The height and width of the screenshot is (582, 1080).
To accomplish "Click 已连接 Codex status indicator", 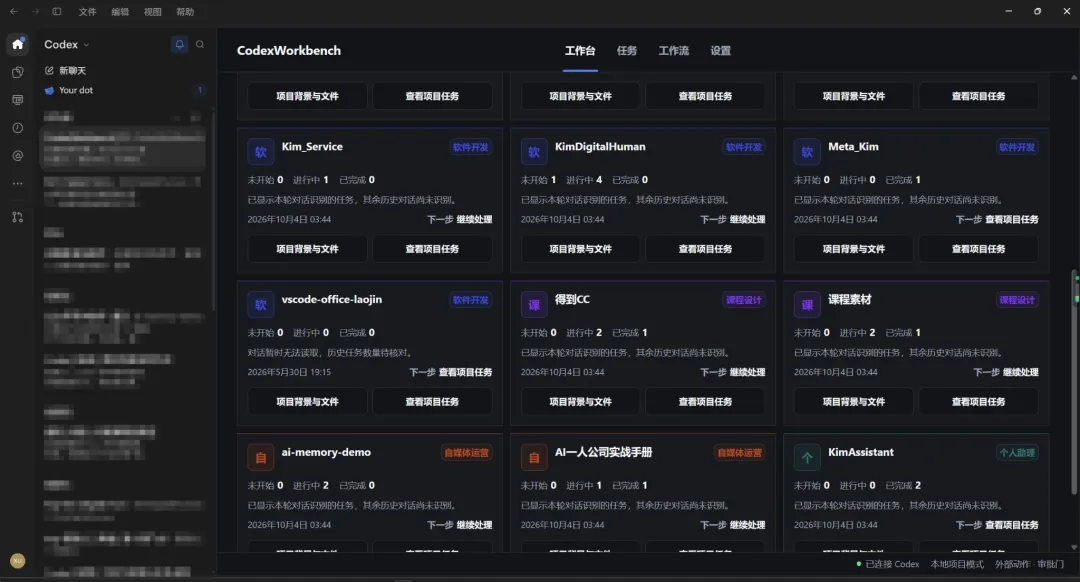I will pyautogui.click(x=887, y=564).
